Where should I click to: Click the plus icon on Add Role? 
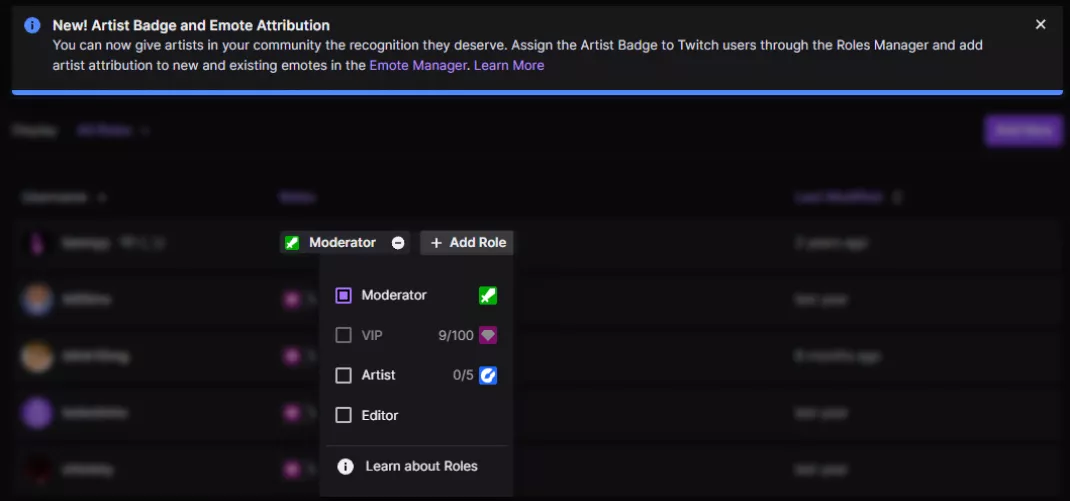click(x=436, y=243)
